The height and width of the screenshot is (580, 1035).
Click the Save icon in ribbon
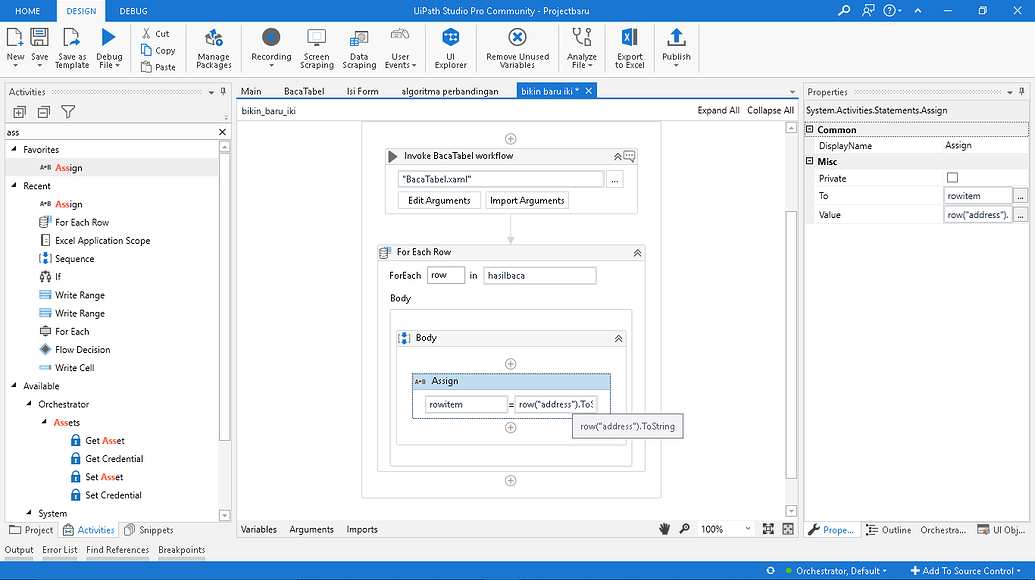39,38
